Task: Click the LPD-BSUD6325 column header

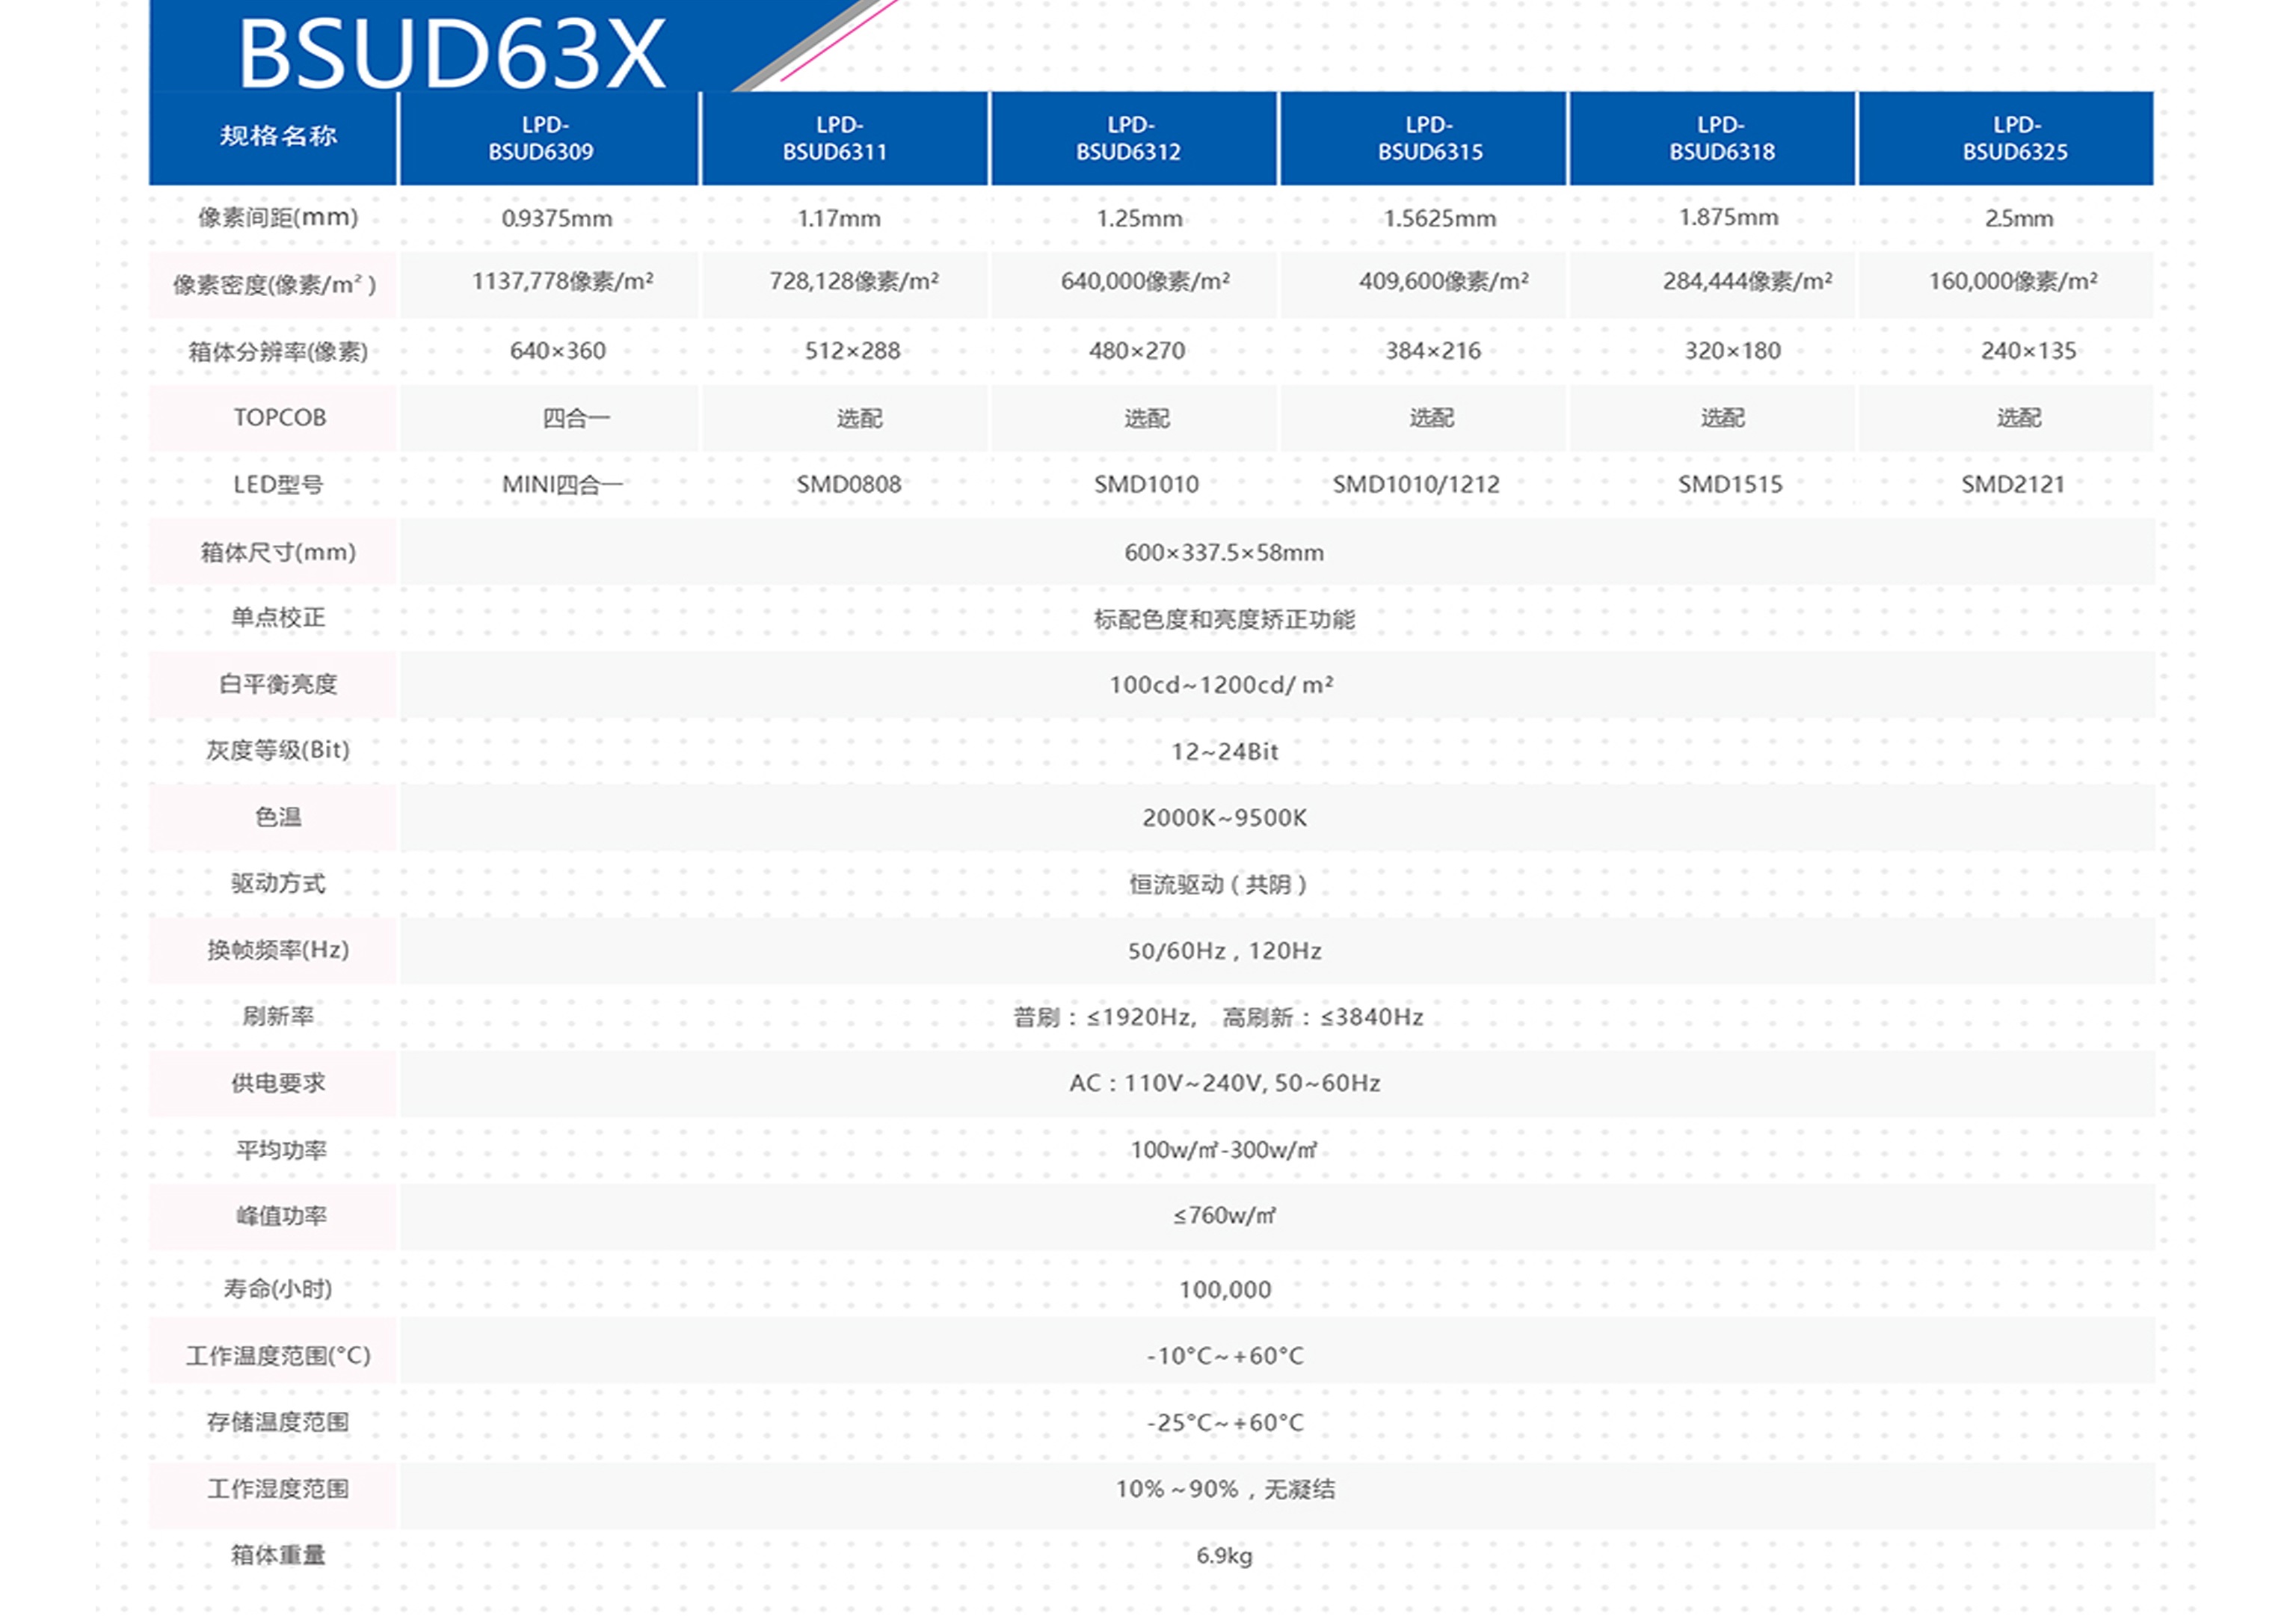Action: point(2015,138)
